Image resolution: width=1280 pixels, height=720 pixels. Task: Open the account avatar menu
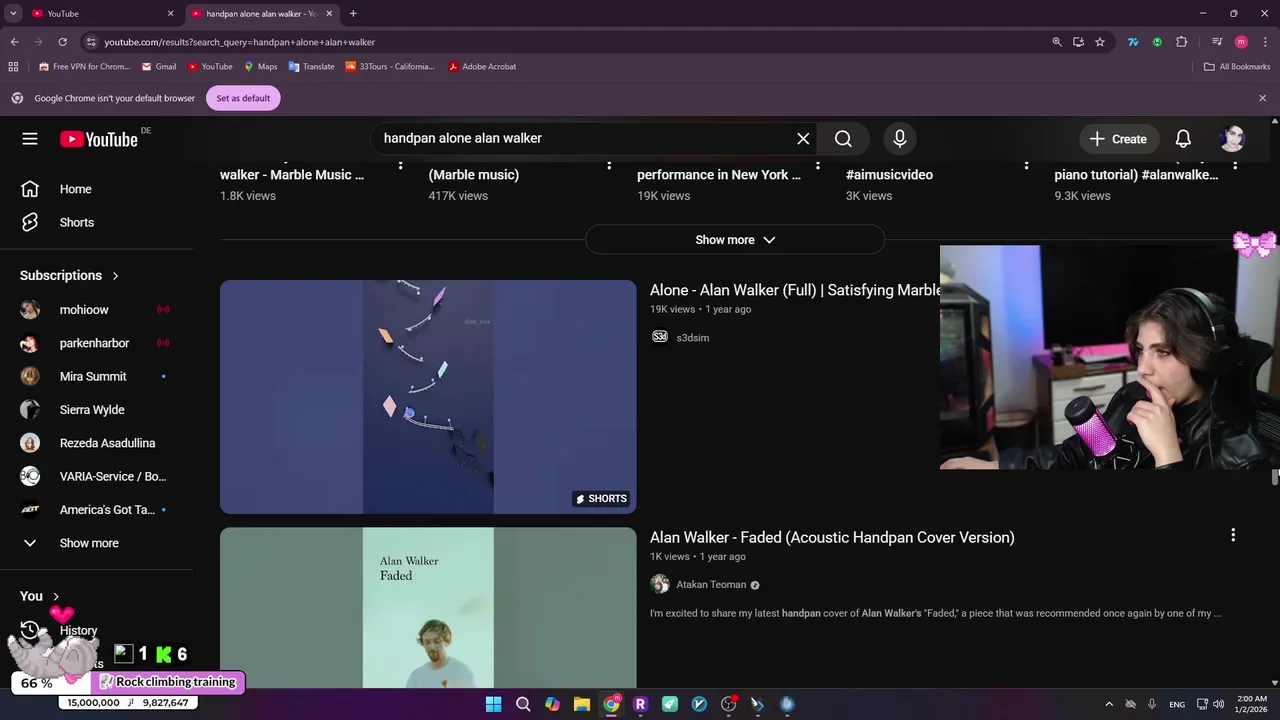pyautogui.click(x=1232, y=139)
